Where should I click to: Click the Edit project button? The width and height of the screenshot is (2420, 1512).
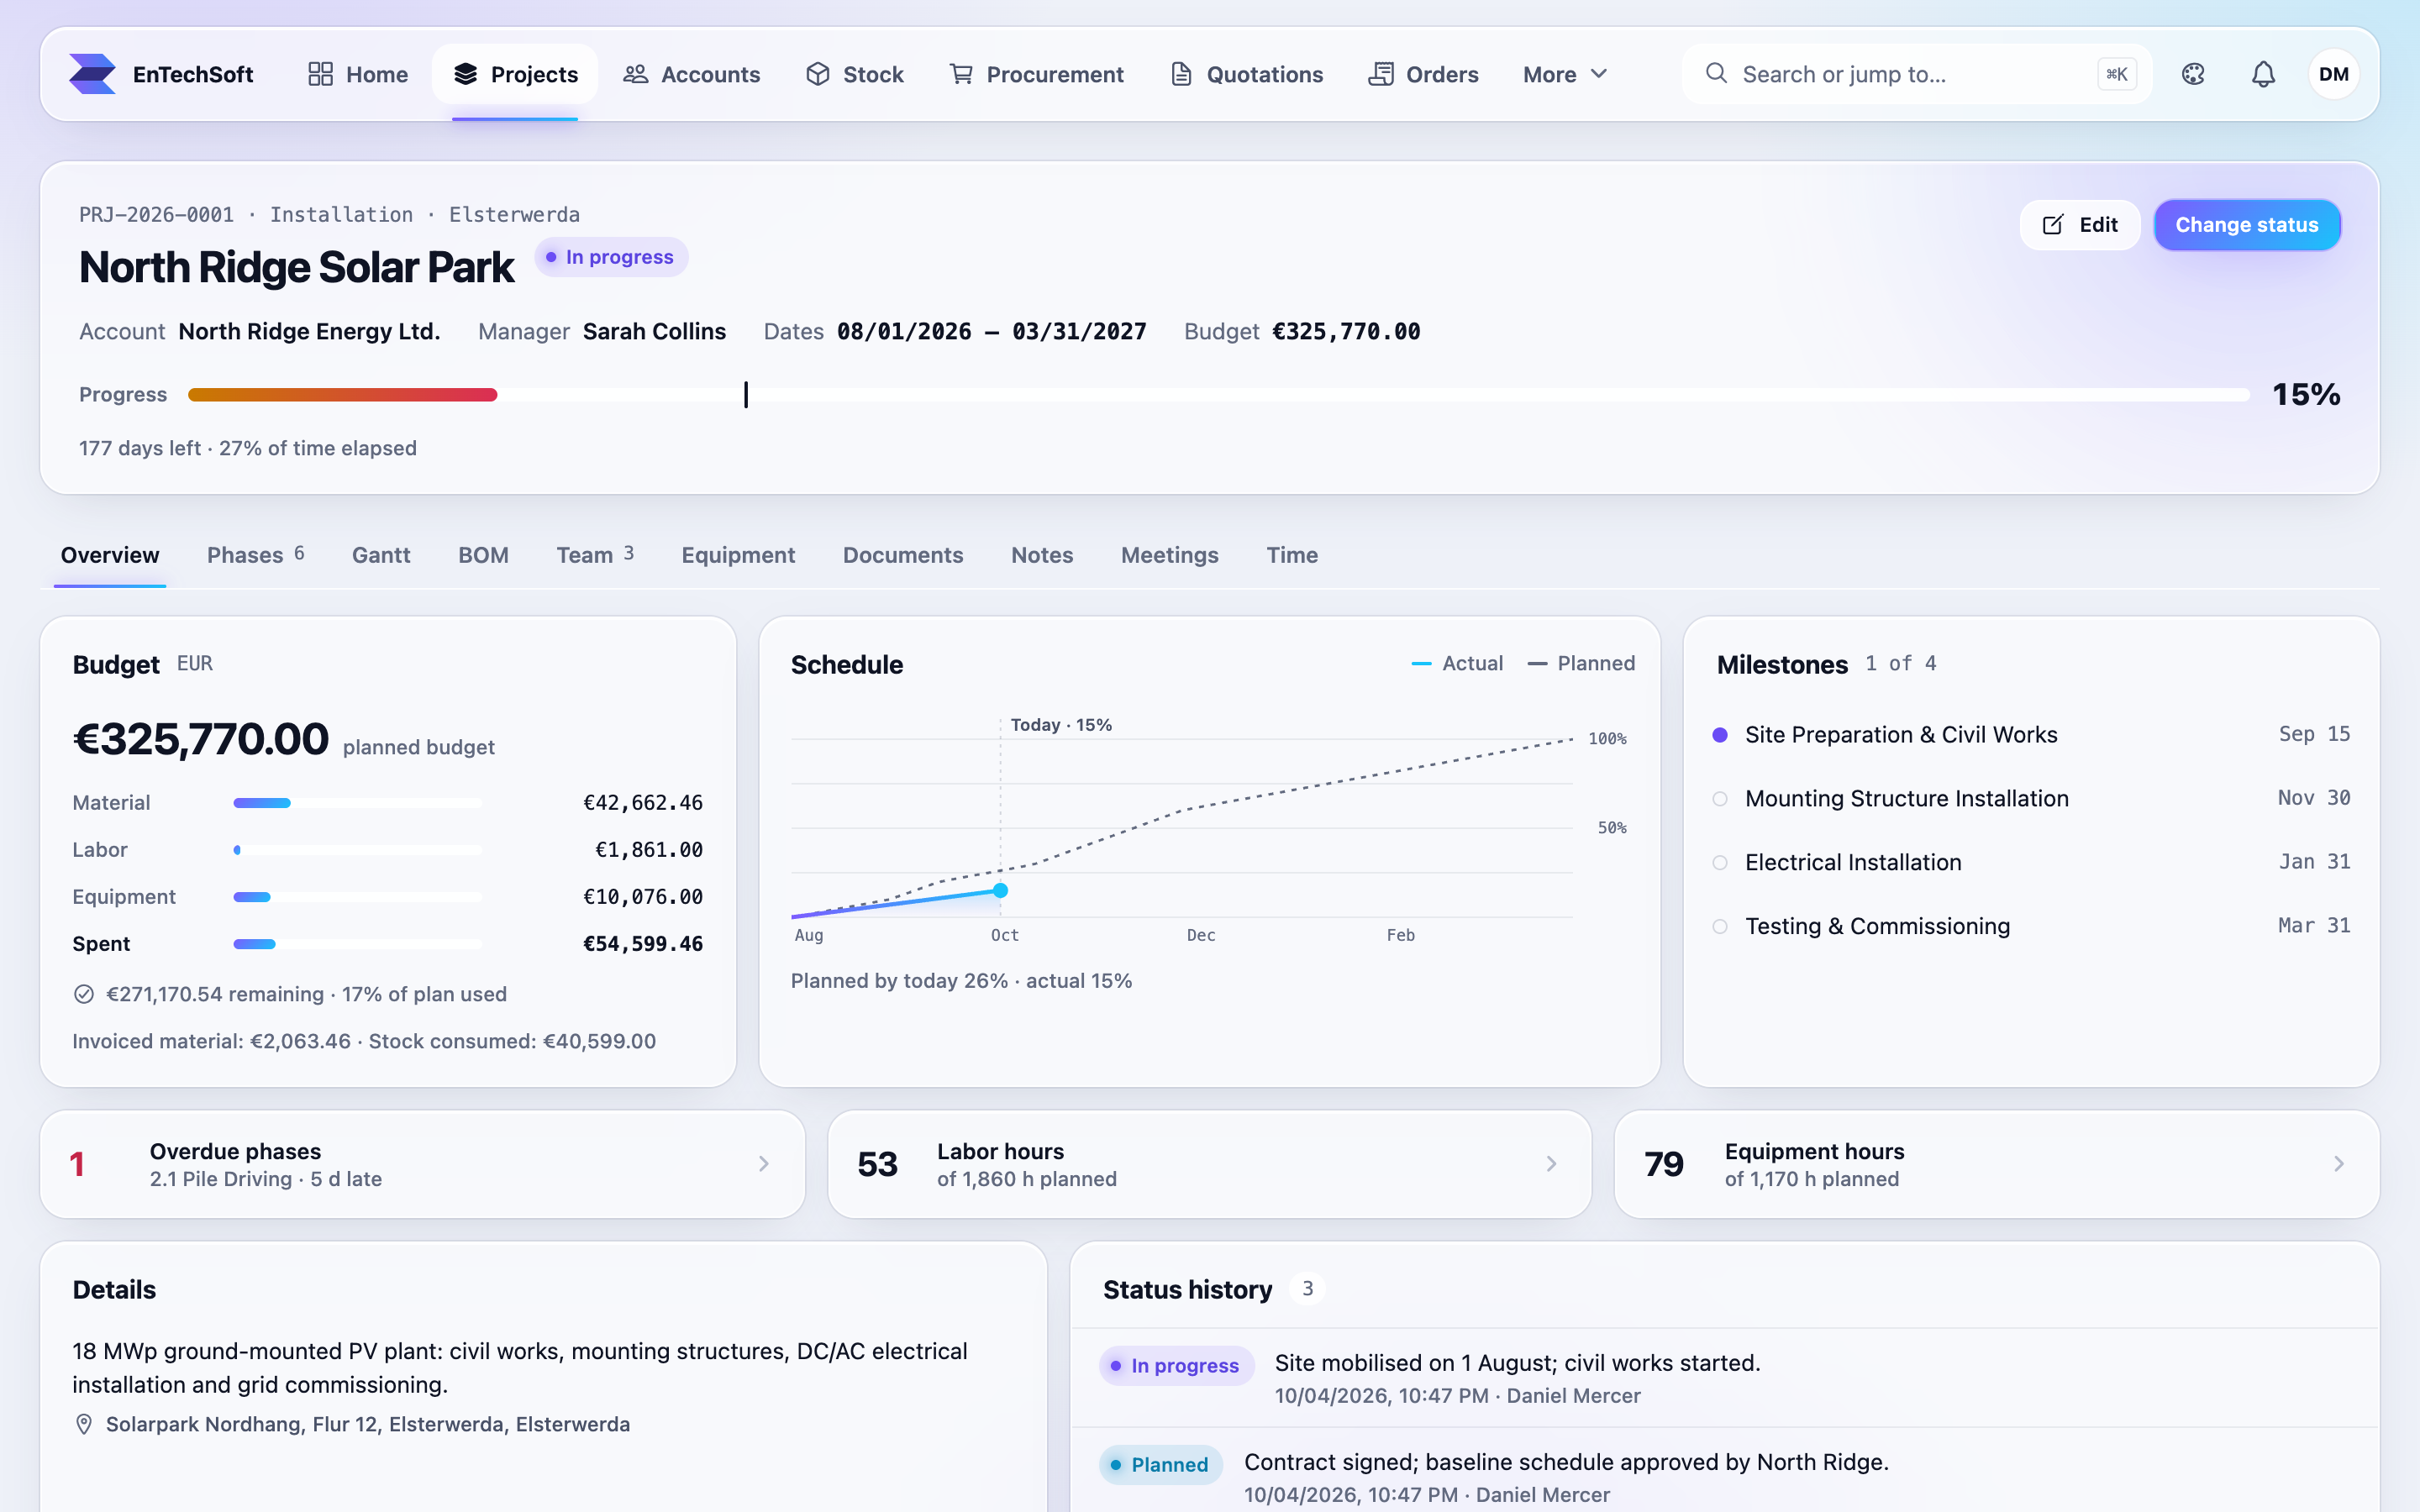point(2080,225)
